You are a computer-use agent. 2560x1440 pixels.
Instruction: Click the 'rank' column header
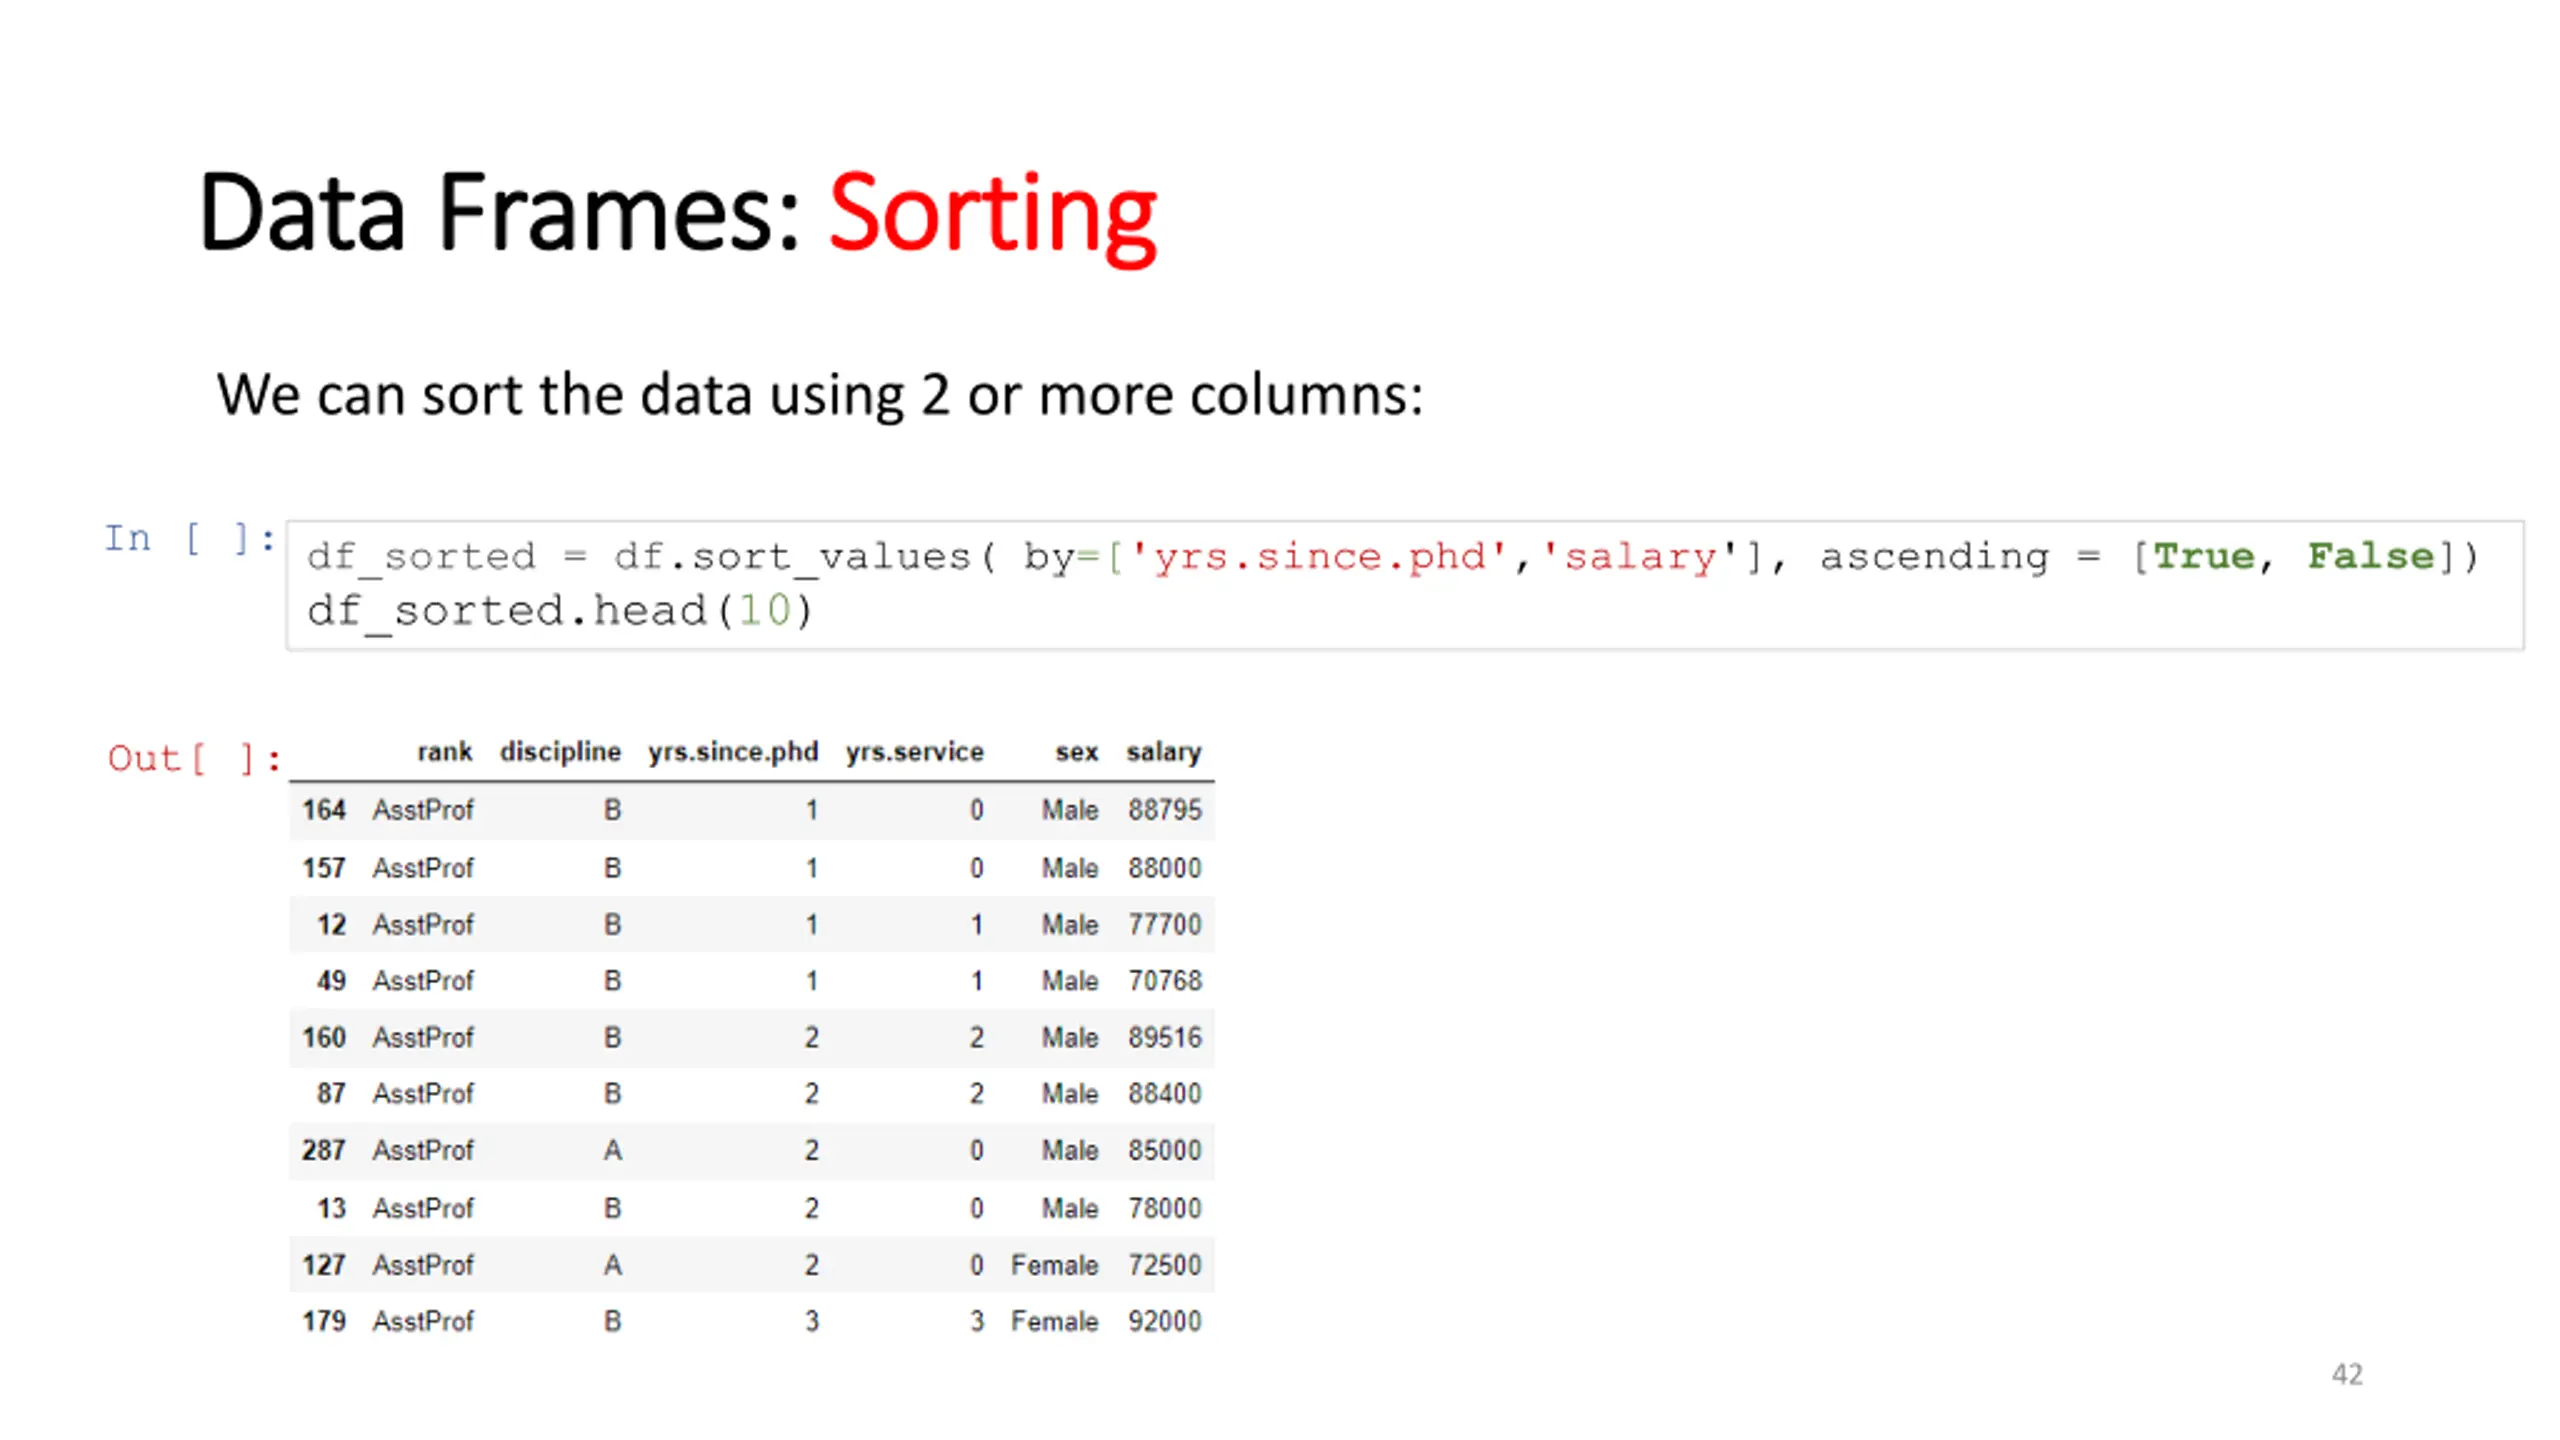coord(444,751)
